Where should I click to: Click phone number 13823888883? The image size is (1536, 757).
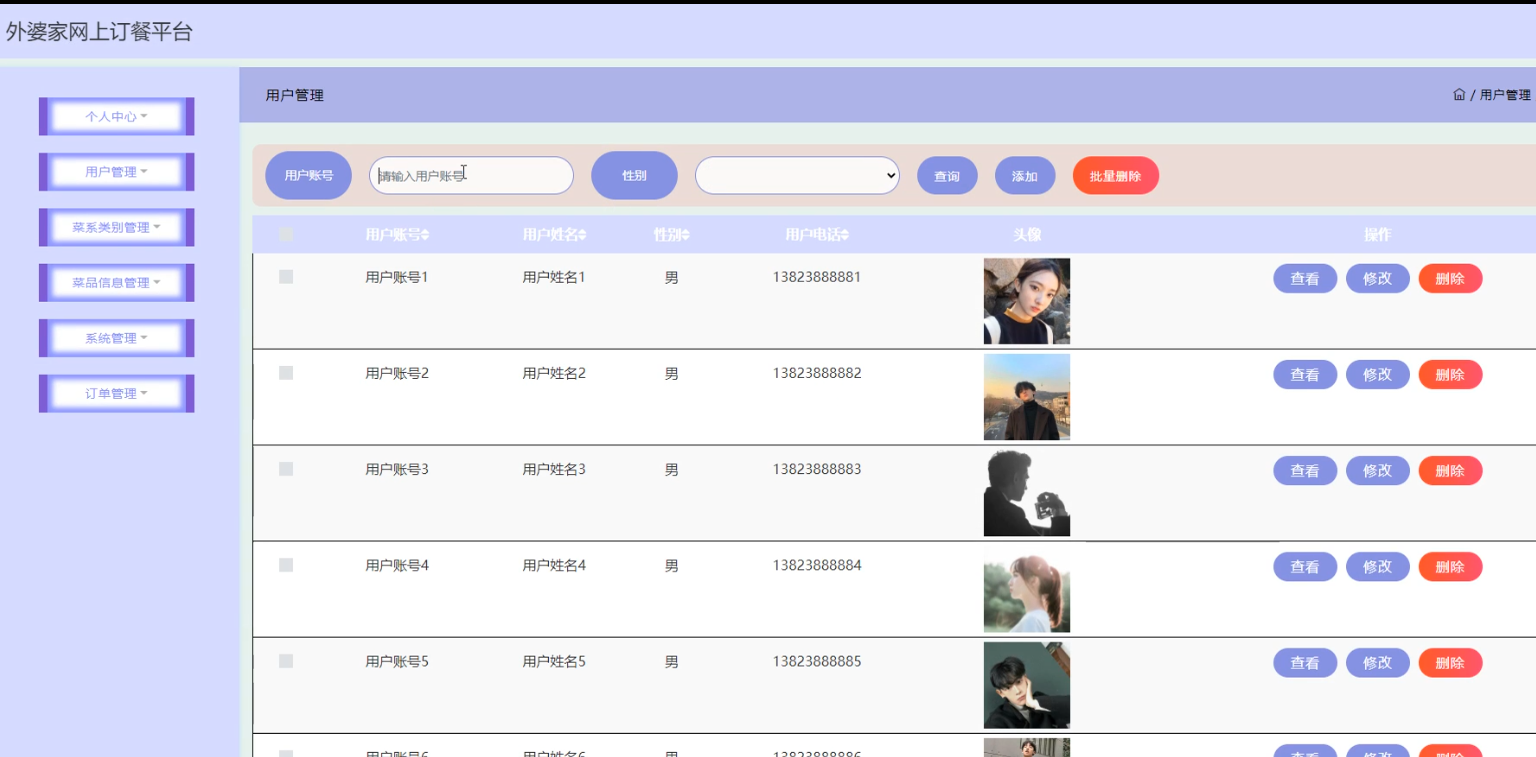(817, 469)
